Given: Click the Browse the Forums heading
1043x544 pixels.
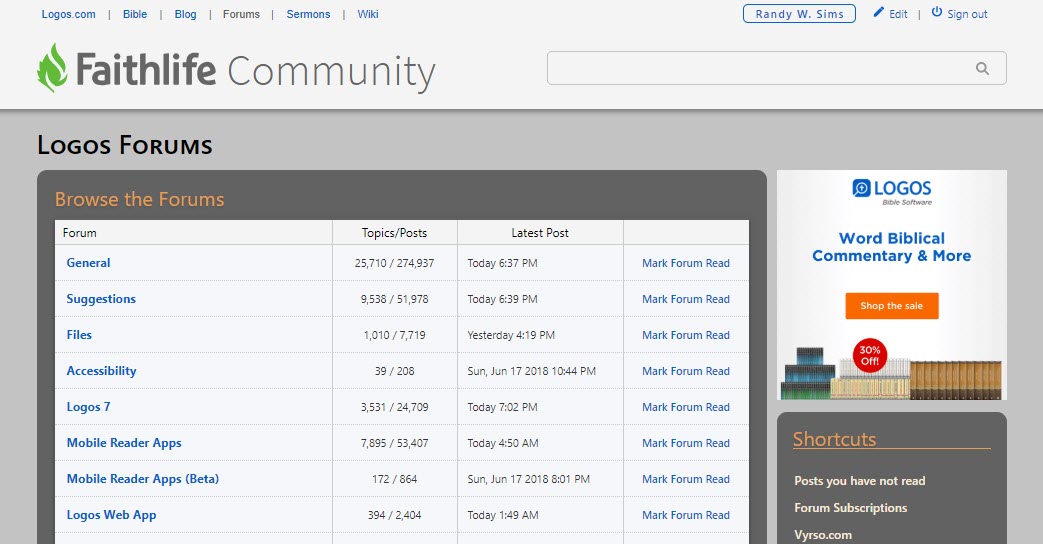Looking at the screenshot, I should 140,199.
